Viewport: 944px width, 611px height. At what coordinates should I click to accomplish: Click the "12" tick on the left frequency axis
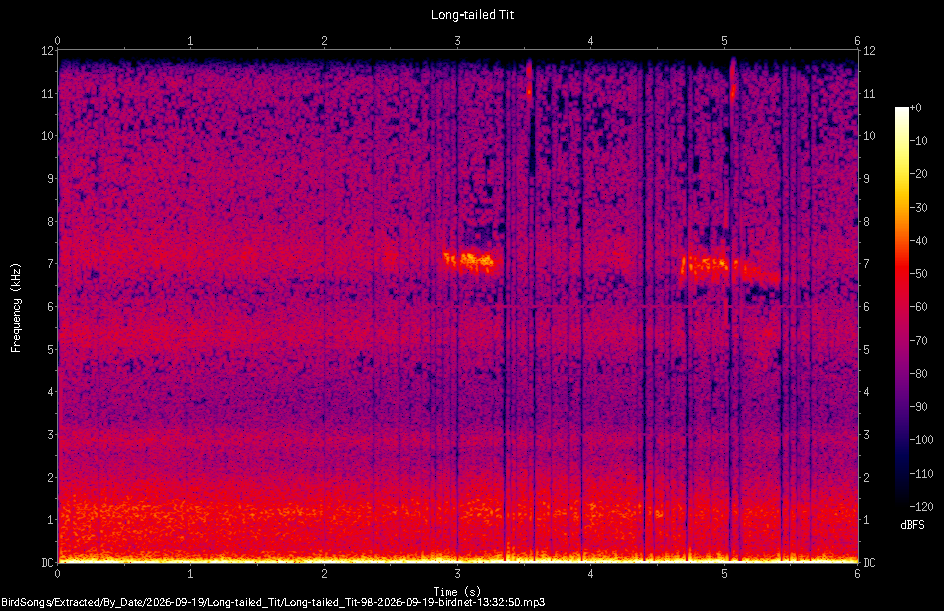(47, 51)
